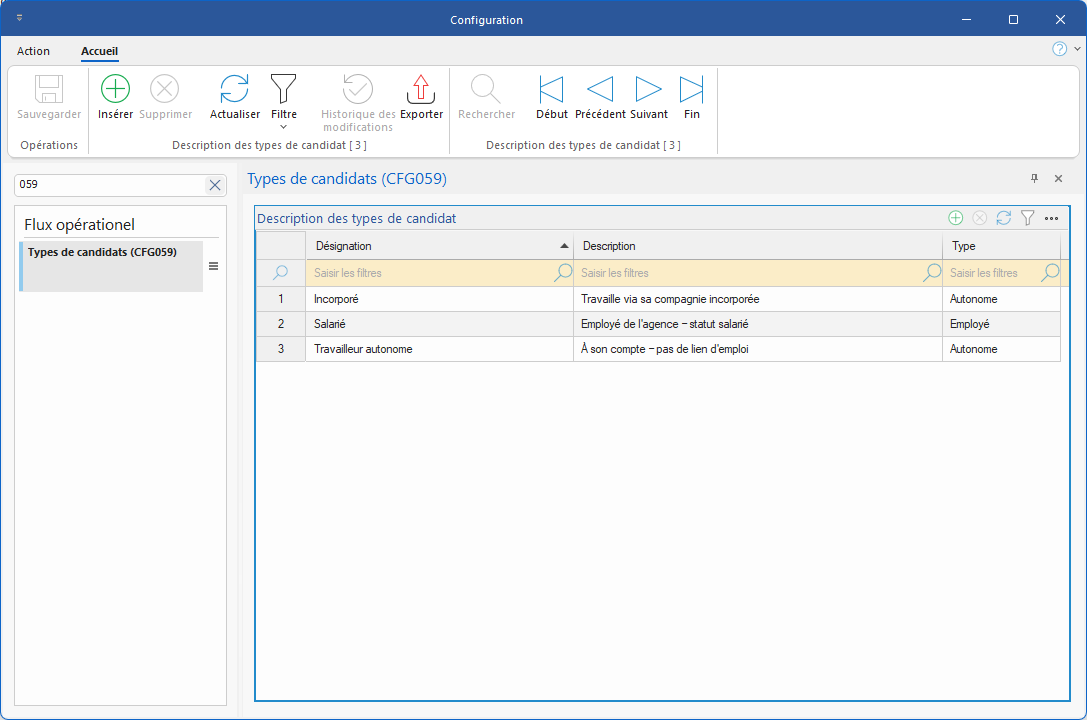Click the filter row's leading magnifier icon
The image size is (1087, 720).
tap(280, 272)
